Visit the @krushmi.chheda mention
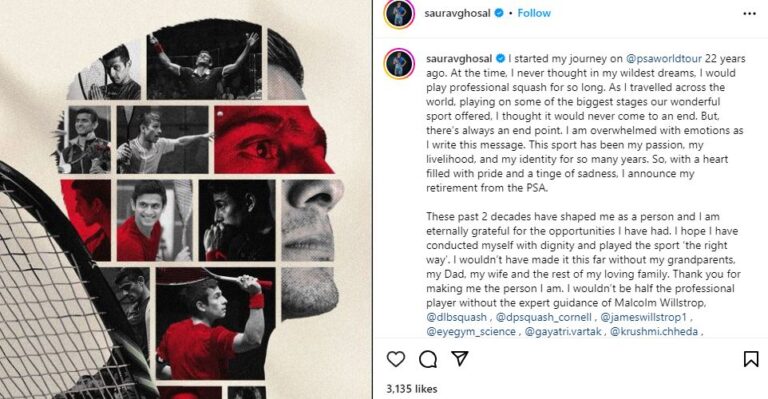Screen dimensions: 768x399 (x=654, y=331)
